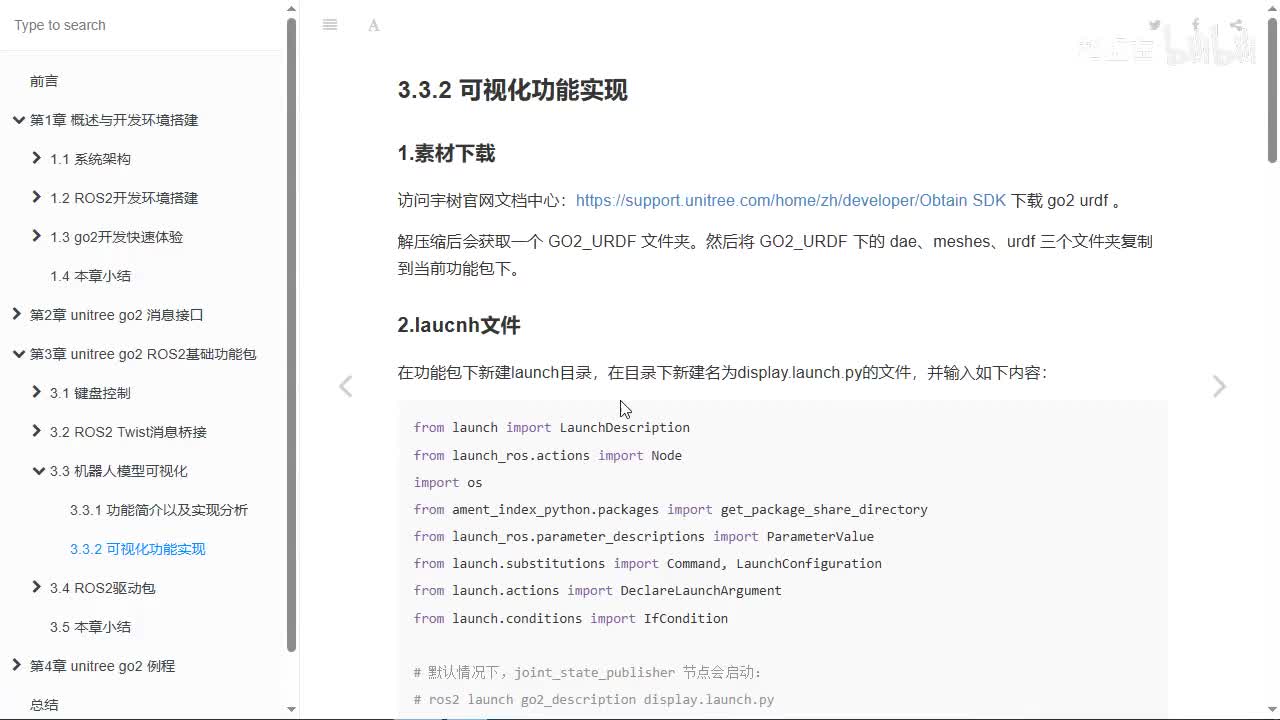Expand the 1.3 go2开发快速体验 arrow
The image size is (1280, 720).
[37, 236]
